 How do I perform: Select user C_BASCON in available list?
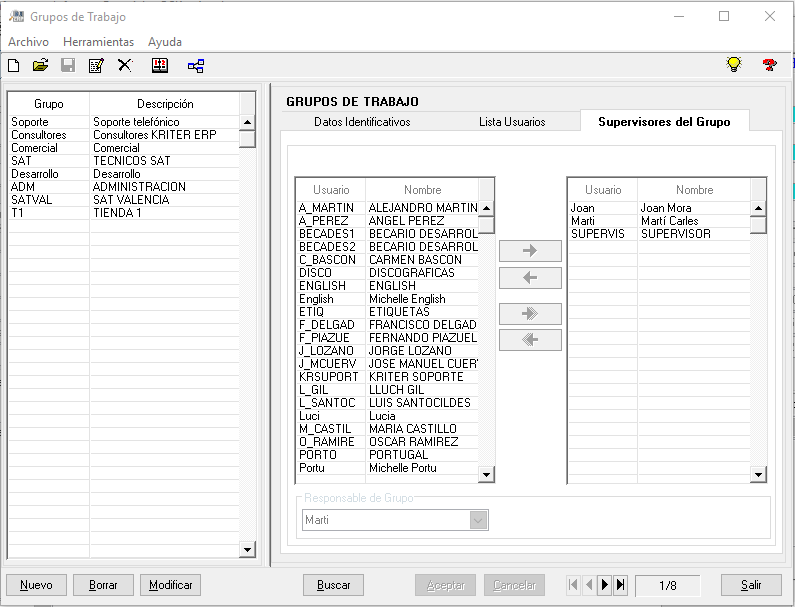387,260
